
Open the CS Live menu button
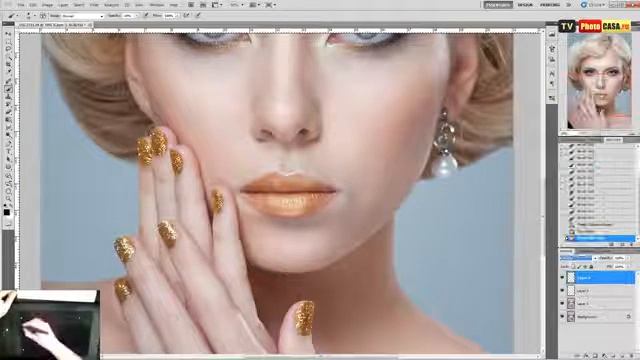(593, 5)
